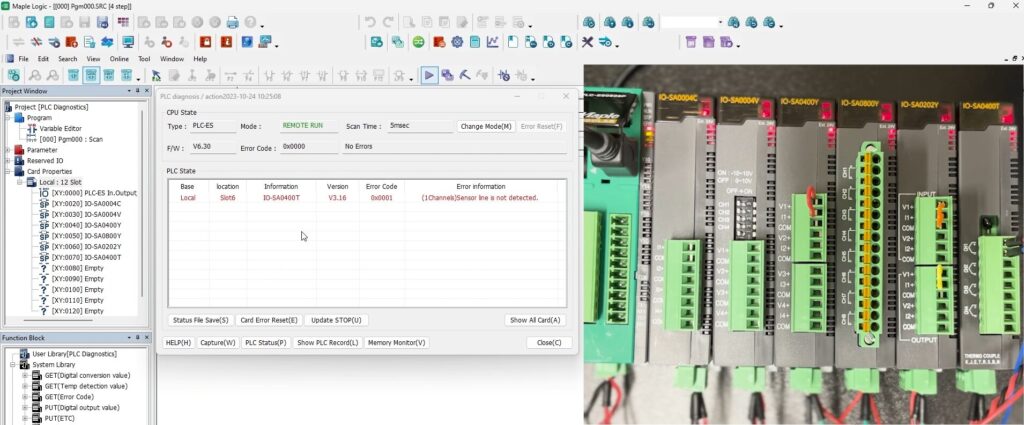Image resolution: width=1024 pixels, height=425 pixels.
Task: Select PUT(Digital output value) library item
Action: (82, 407)
